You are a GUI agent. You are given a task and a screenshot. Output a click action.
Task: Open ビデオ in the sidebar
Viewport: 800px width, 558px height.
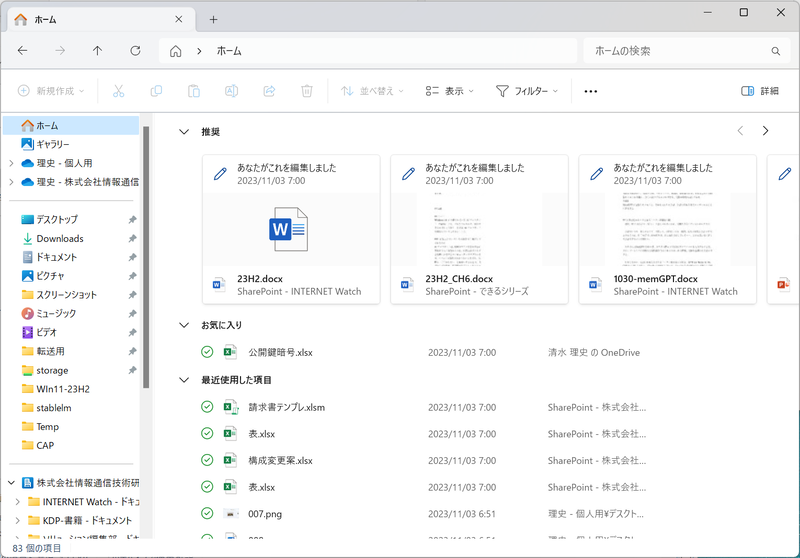coord(39,332)
